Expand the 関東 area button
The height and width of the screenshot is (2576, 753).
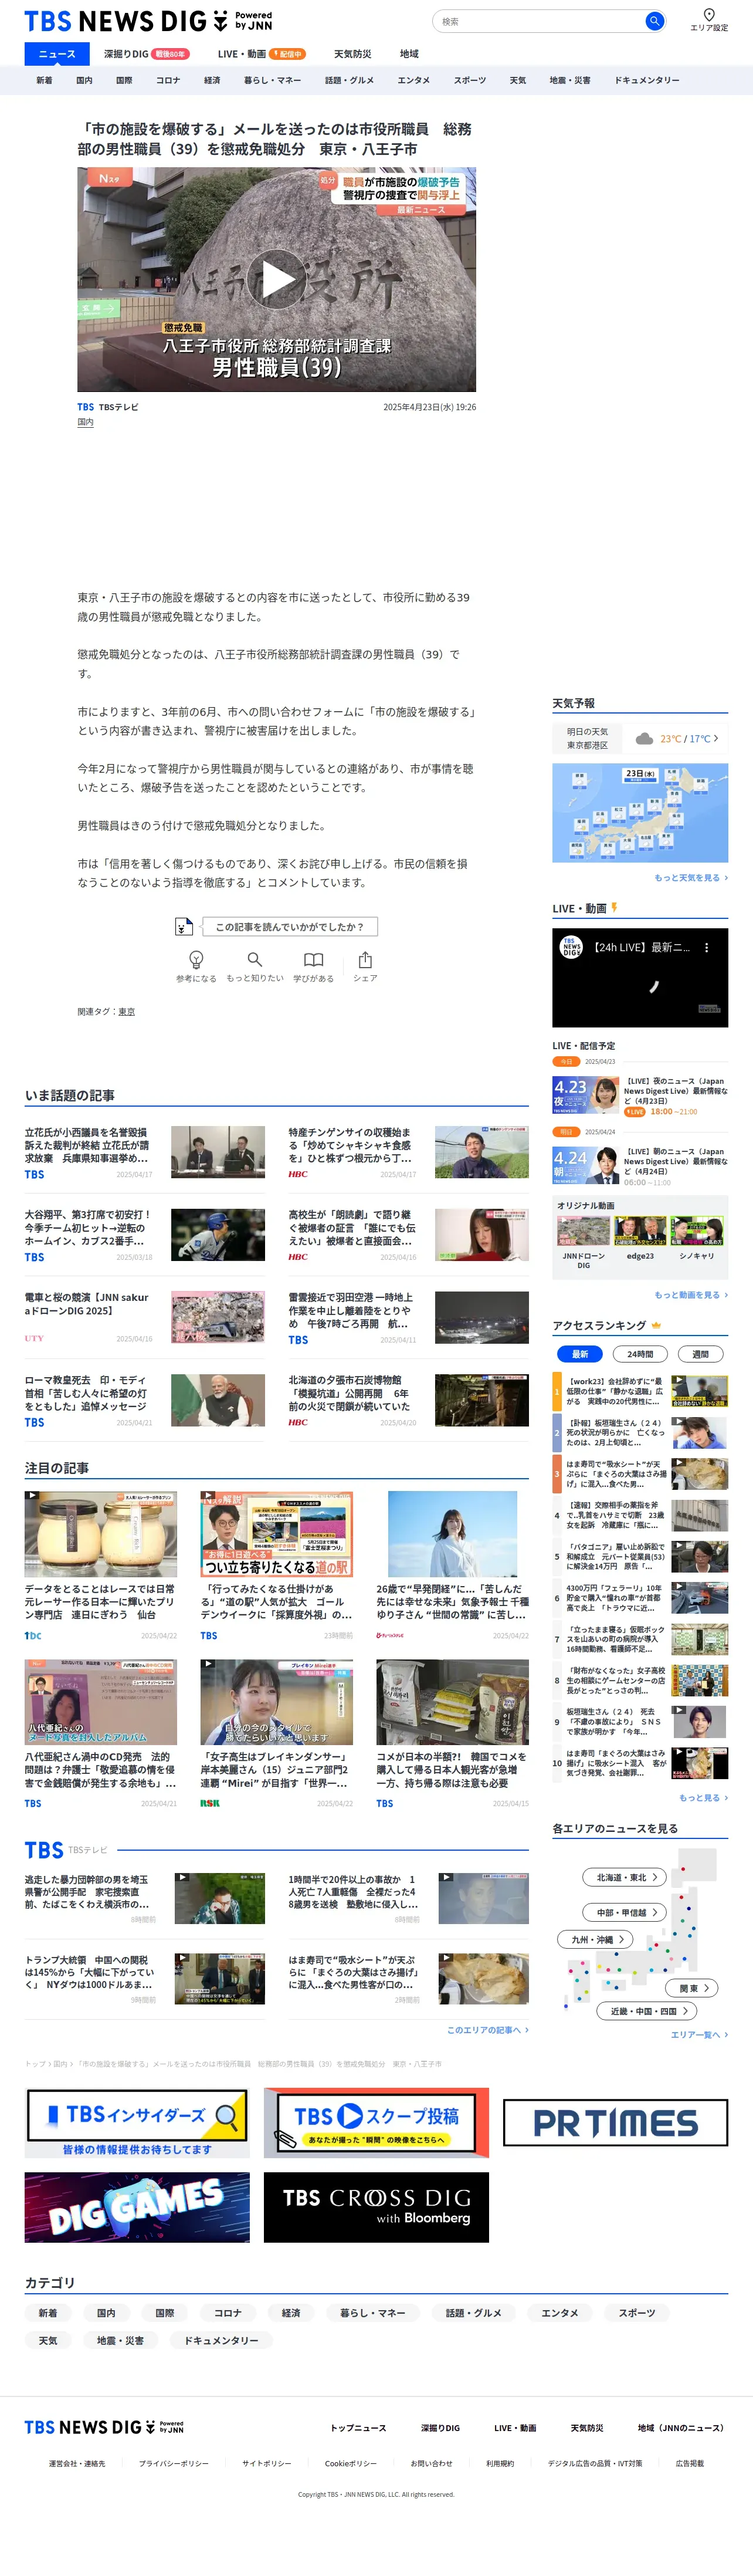[x=692, y=1988]
